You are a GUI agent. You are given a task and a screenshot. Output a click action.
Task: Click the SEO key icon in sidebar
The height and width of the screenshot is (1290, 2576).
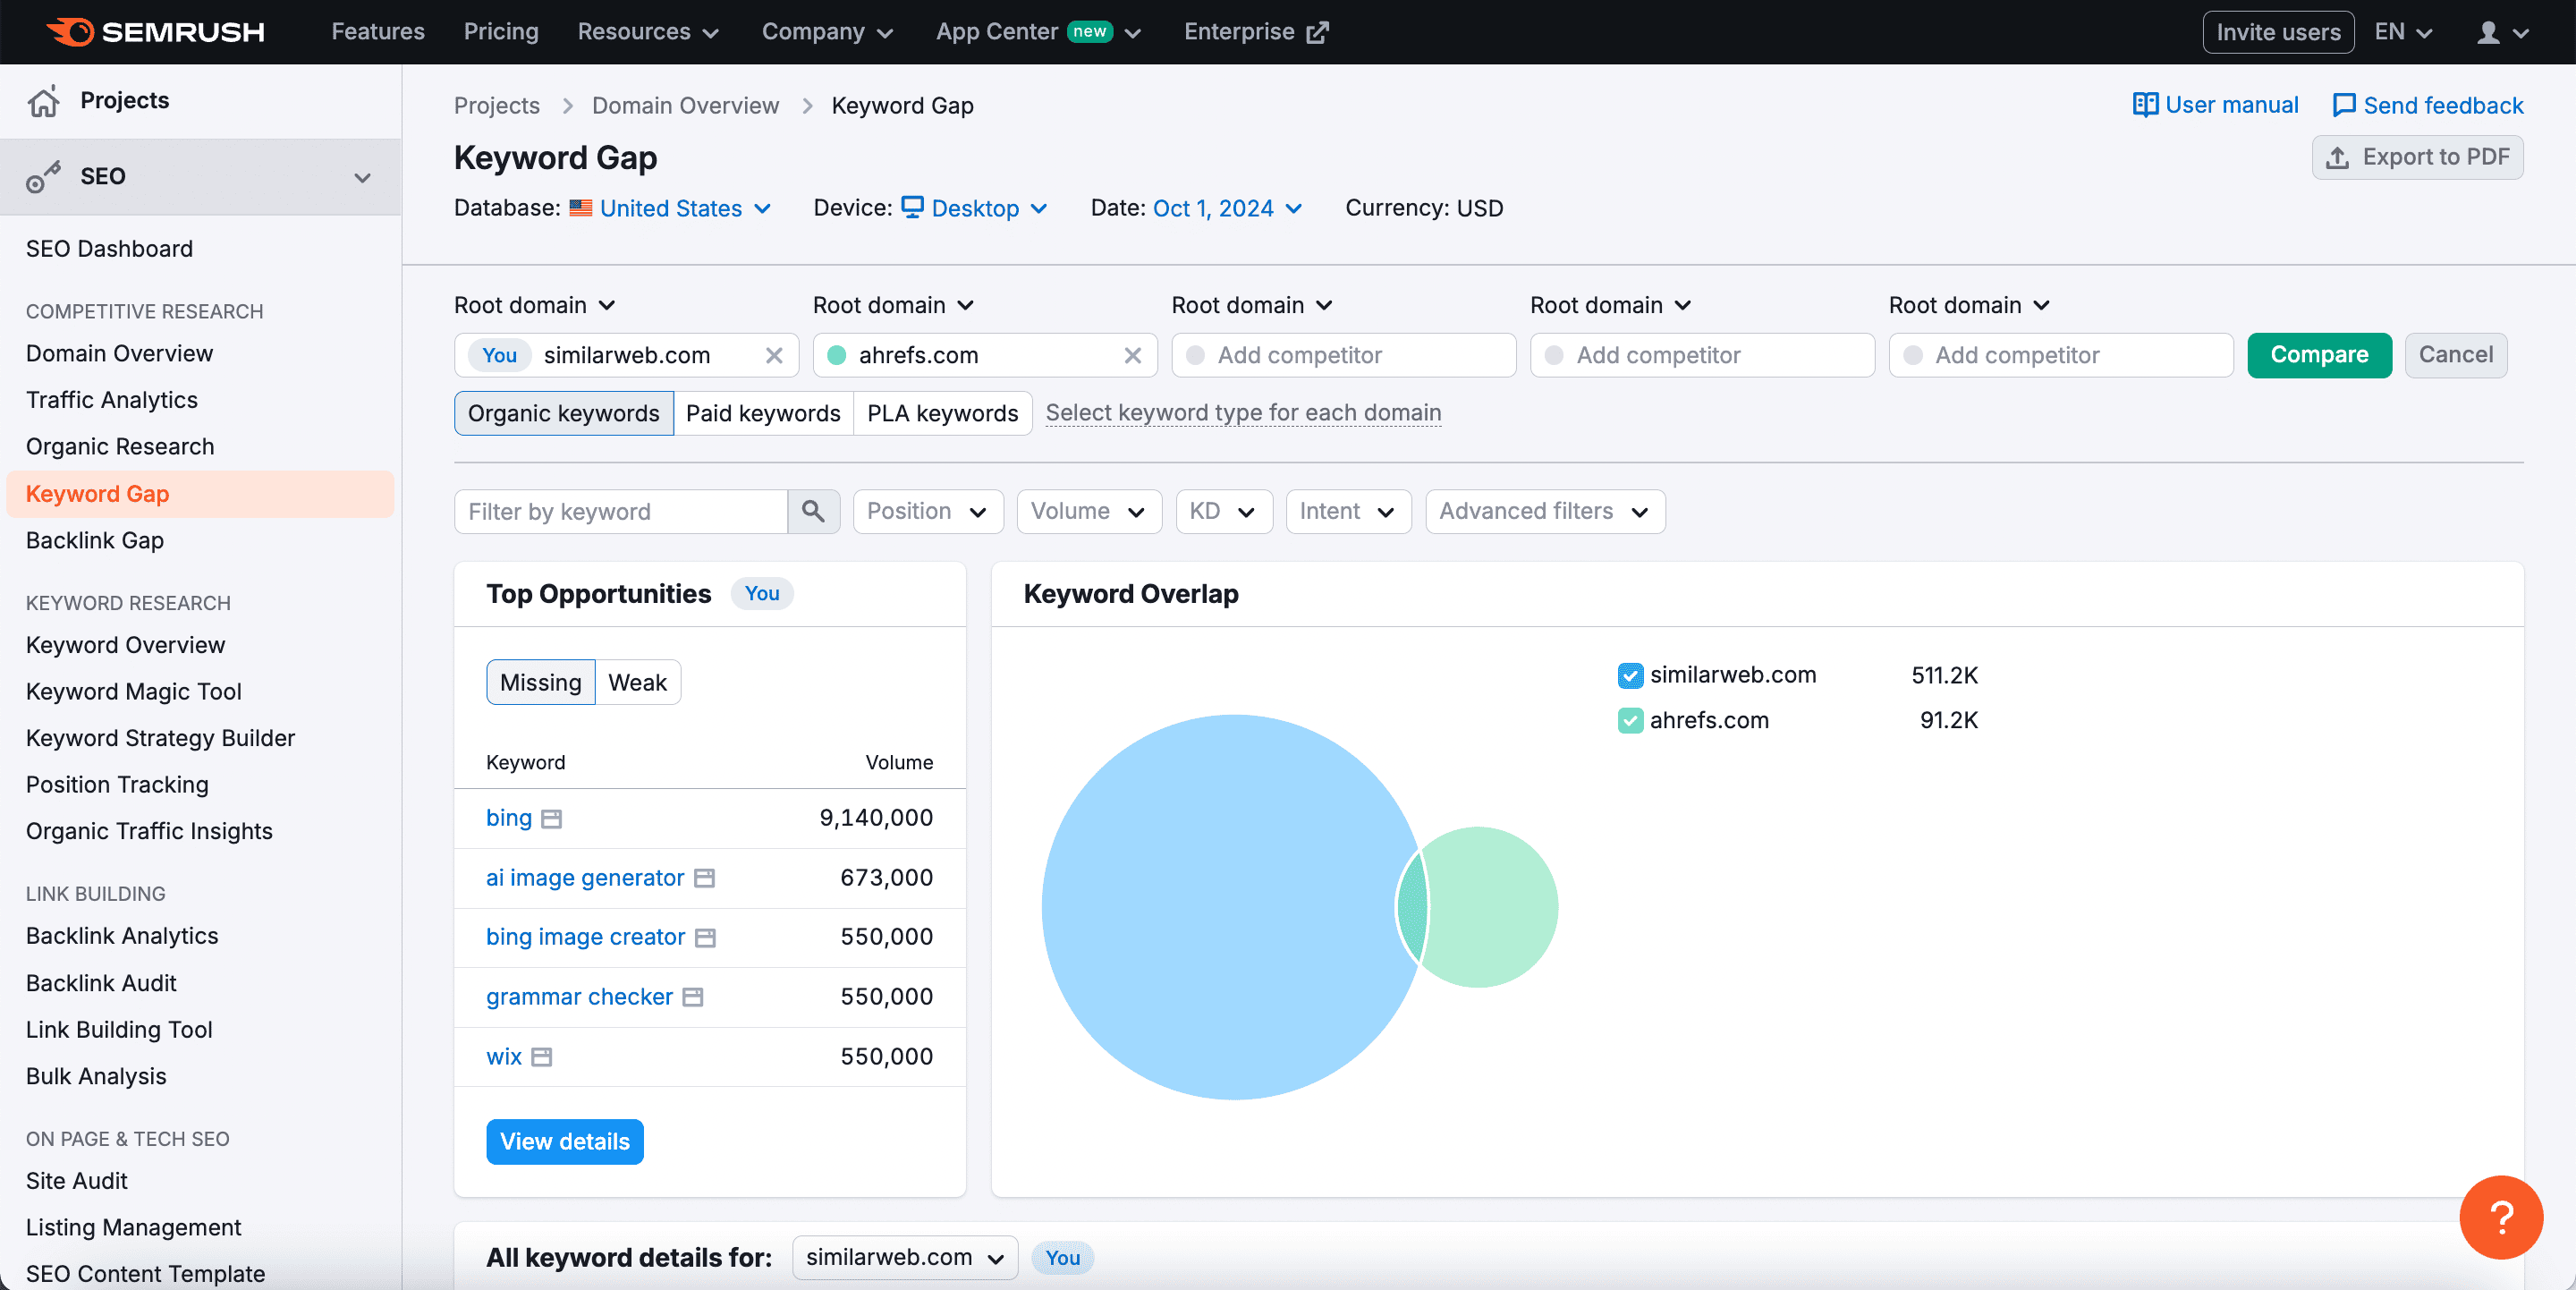click(x=43, y=177)
